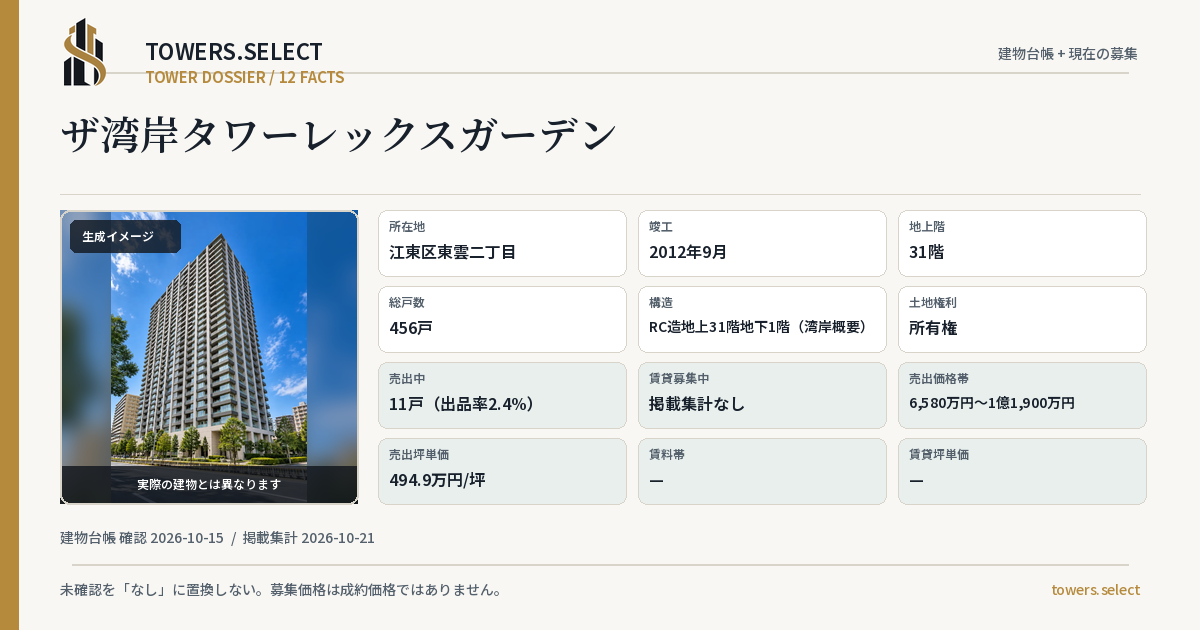Click the TOWERS.SELECT tower logo icon
1200x630 pixels.
(x=85, y=52)
